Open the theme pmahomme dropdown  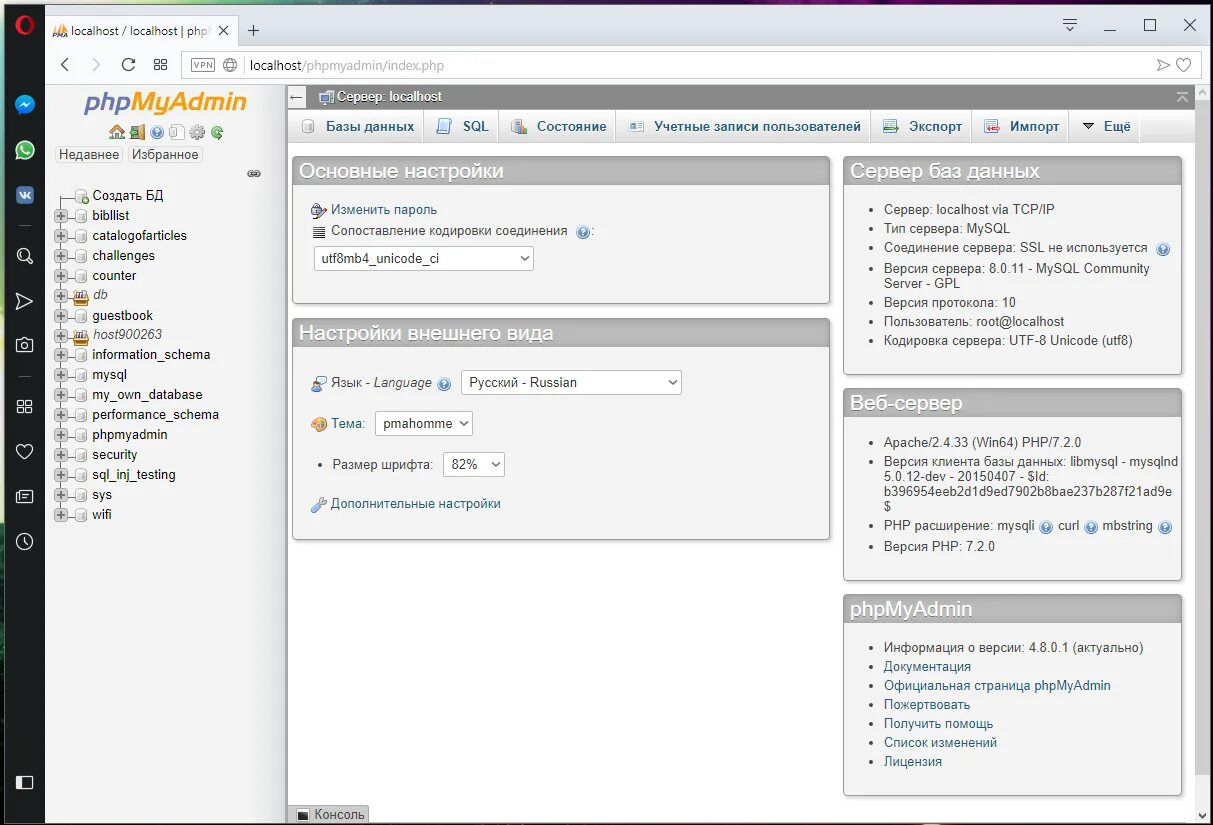coord(424,423)
